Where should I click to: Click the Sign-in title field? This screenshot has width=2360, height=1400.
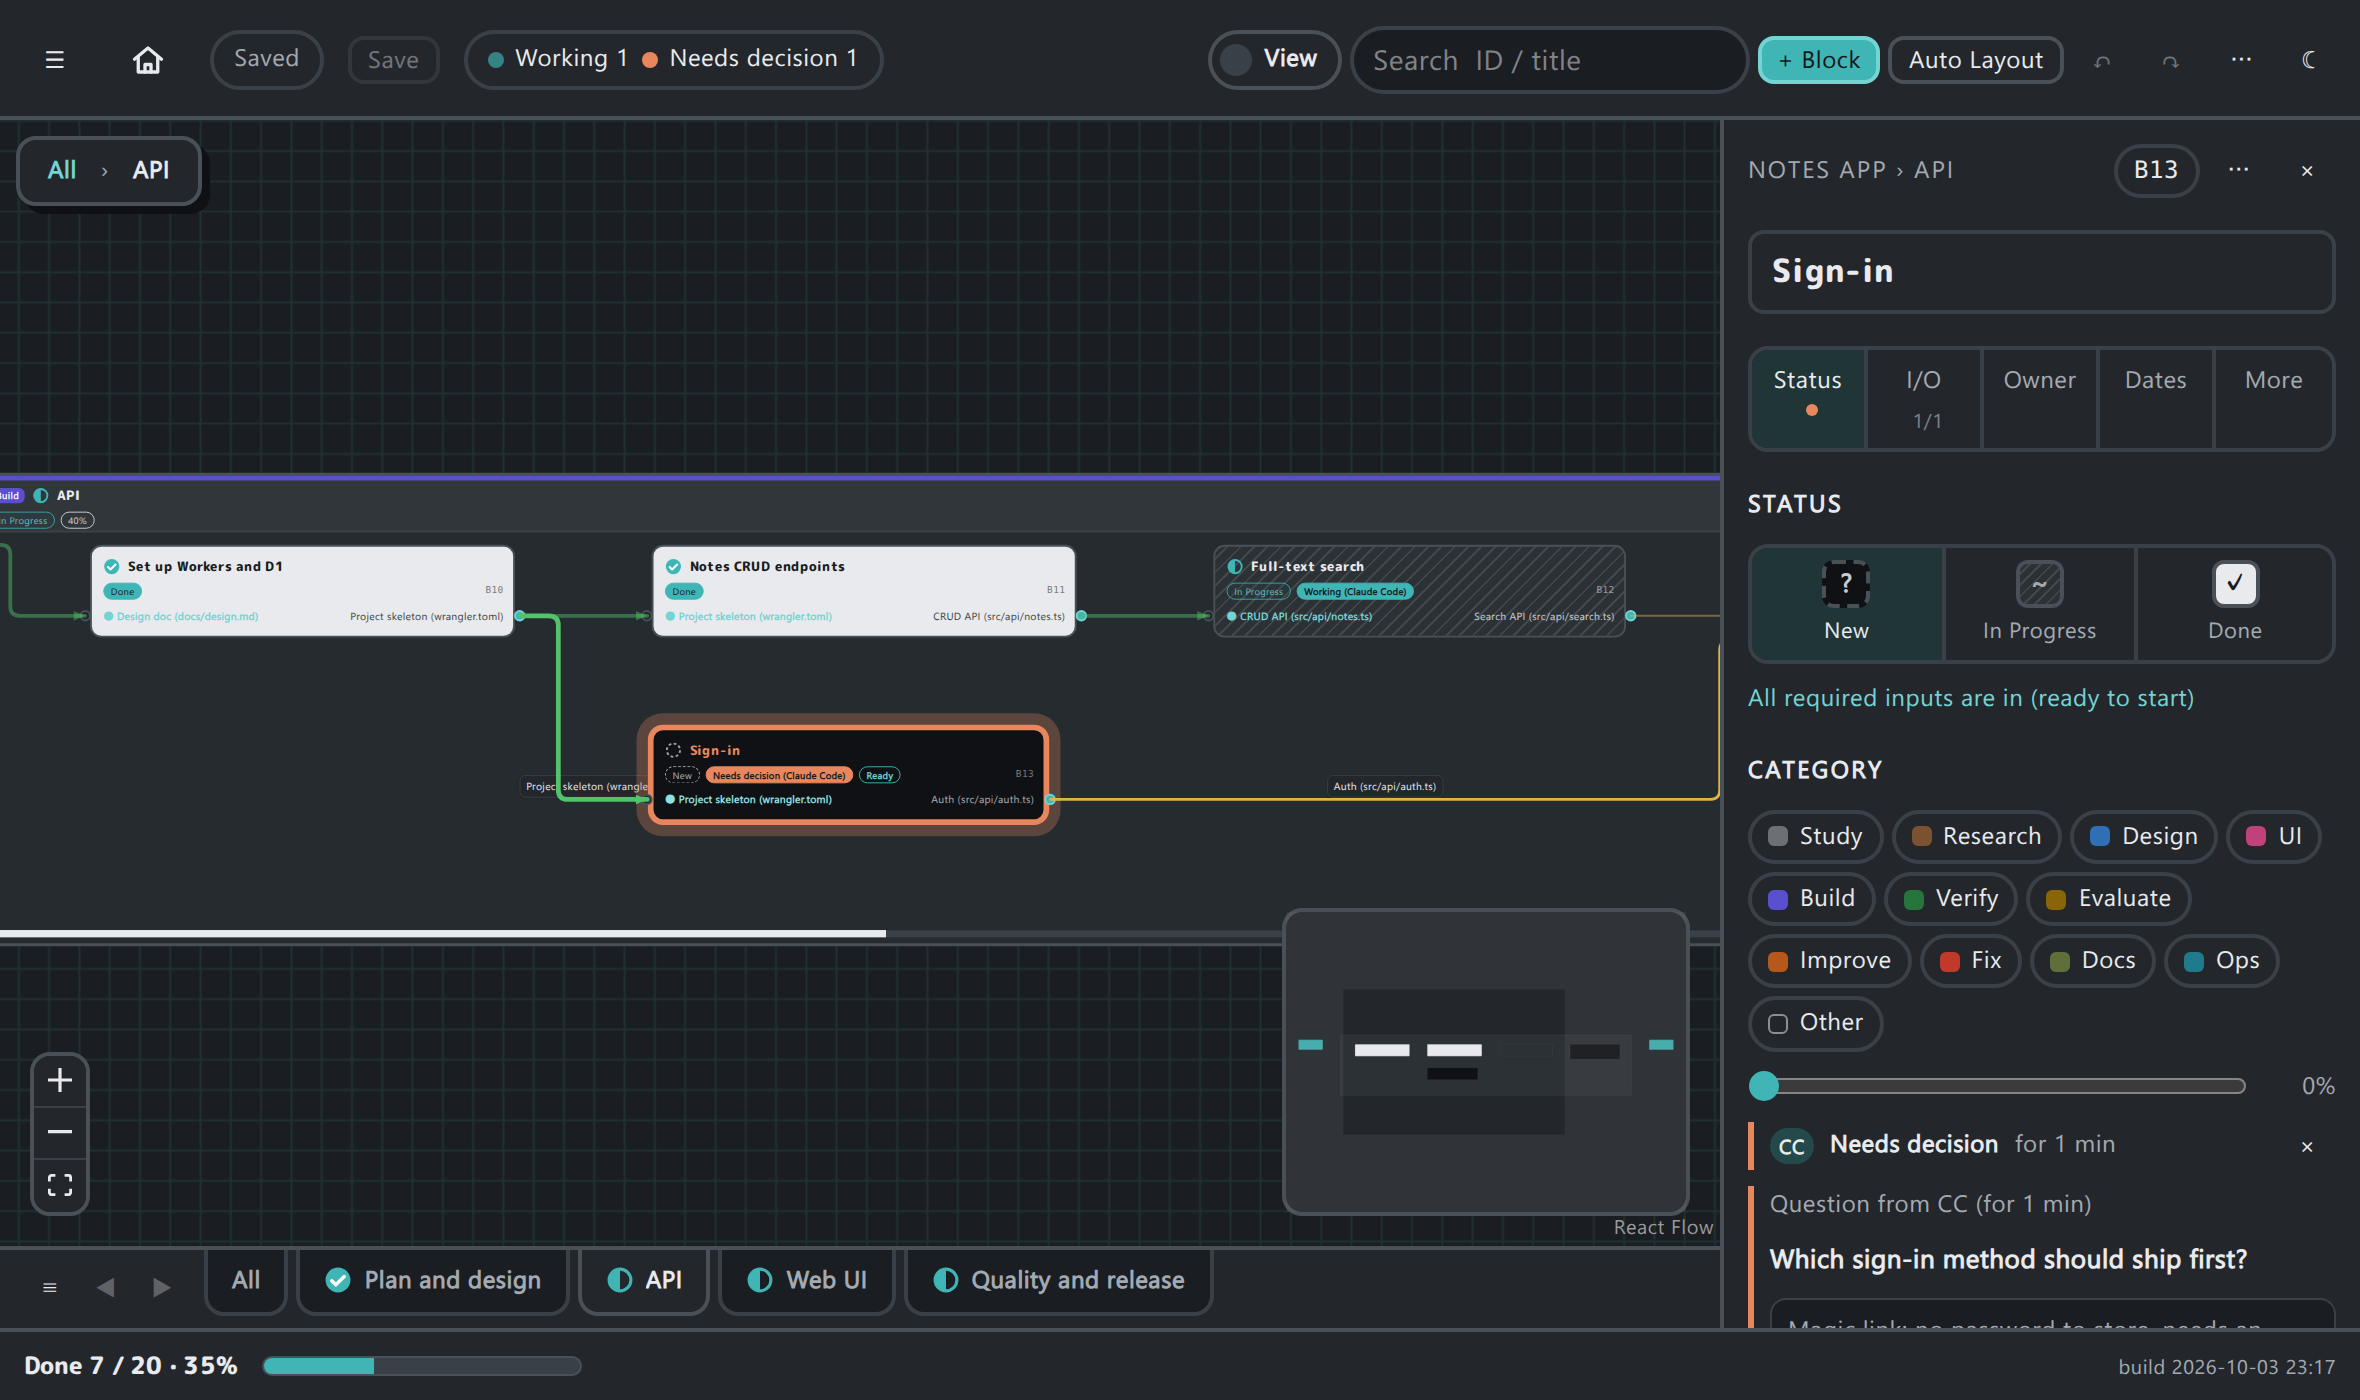(x=2041, y=272)
